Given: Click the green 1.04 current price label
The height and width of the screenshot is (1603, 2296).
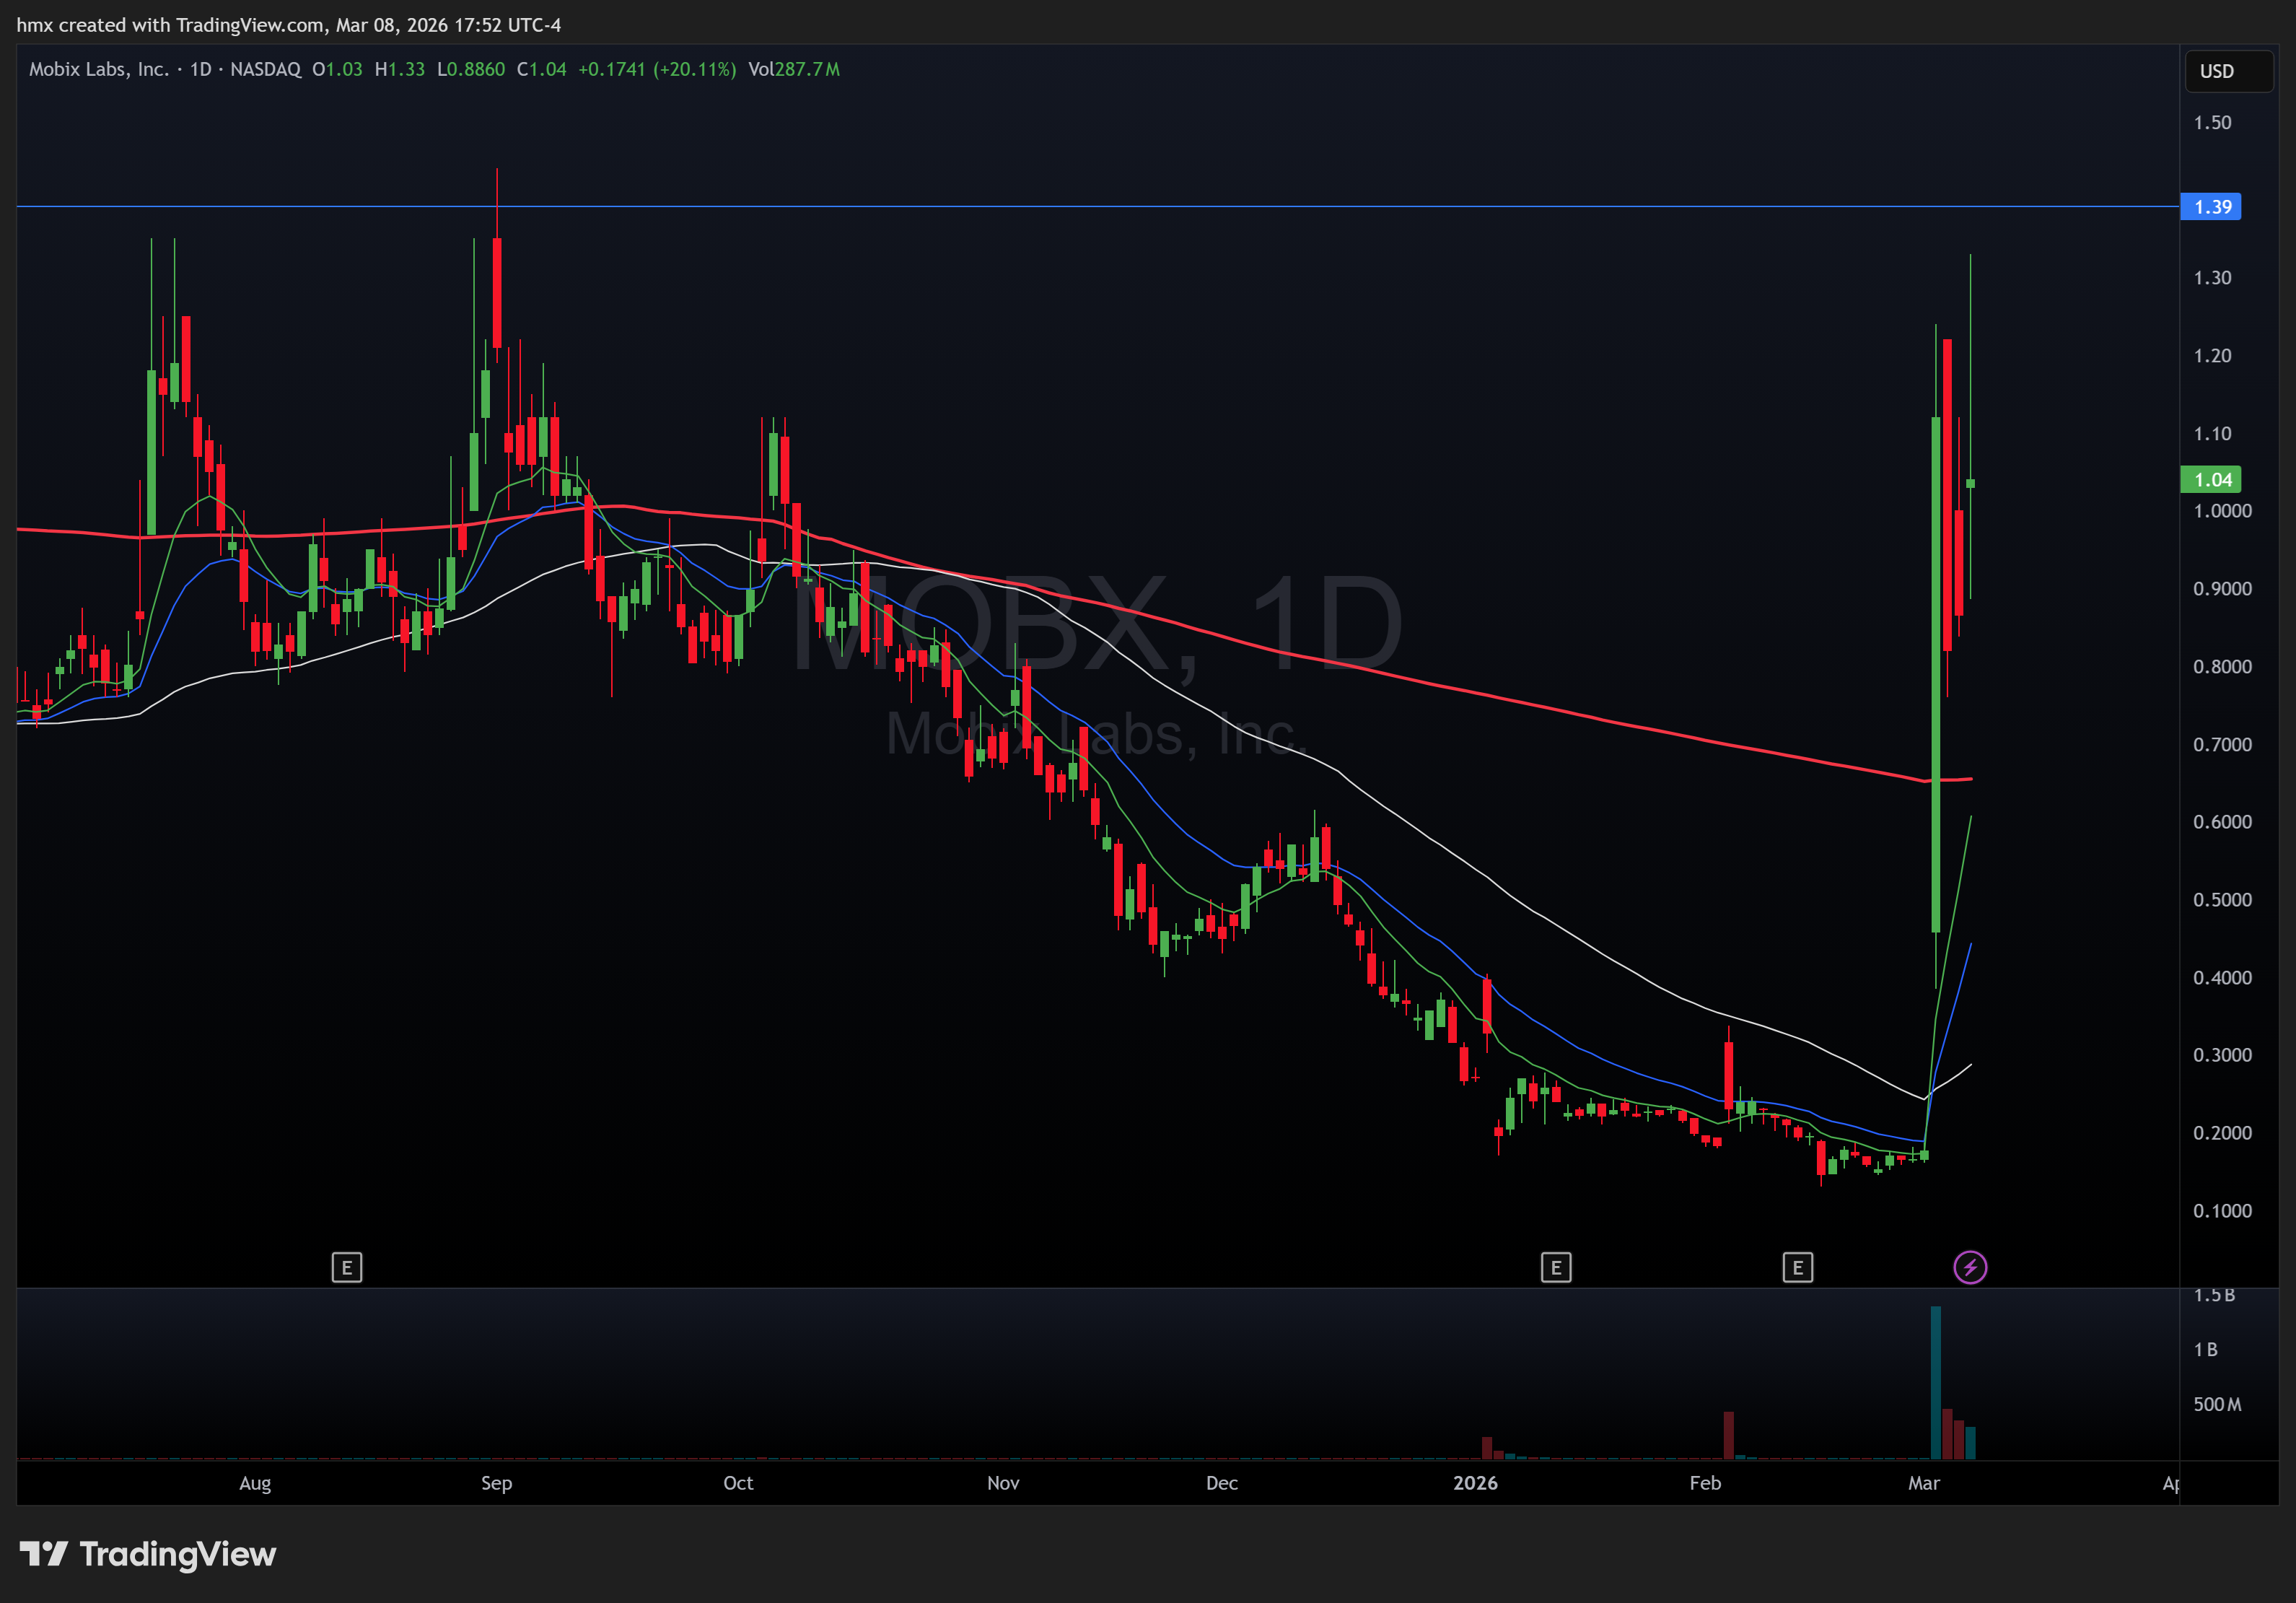Looking at the screenshot, I should pyautogui.click(x=2211, y=480).
